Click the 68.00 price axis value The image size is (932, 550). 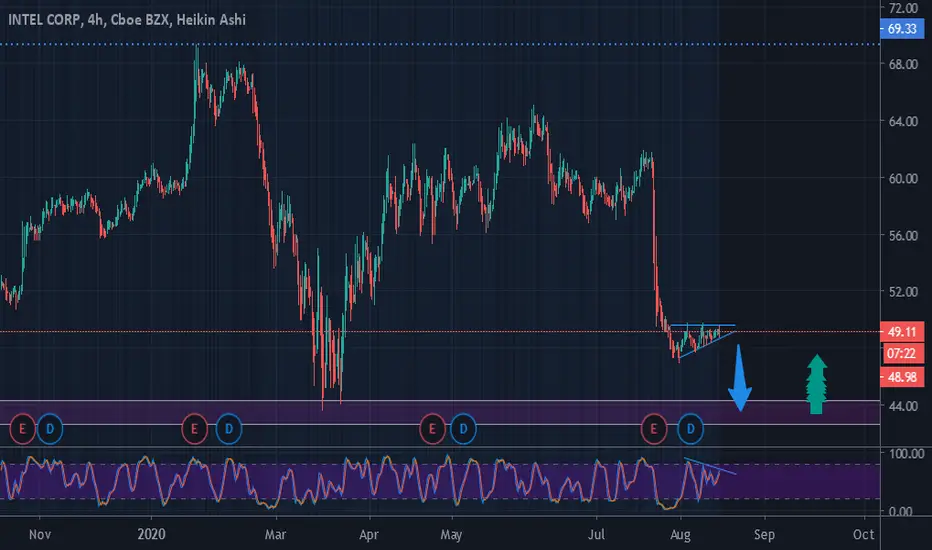click(x=903, y=64)
